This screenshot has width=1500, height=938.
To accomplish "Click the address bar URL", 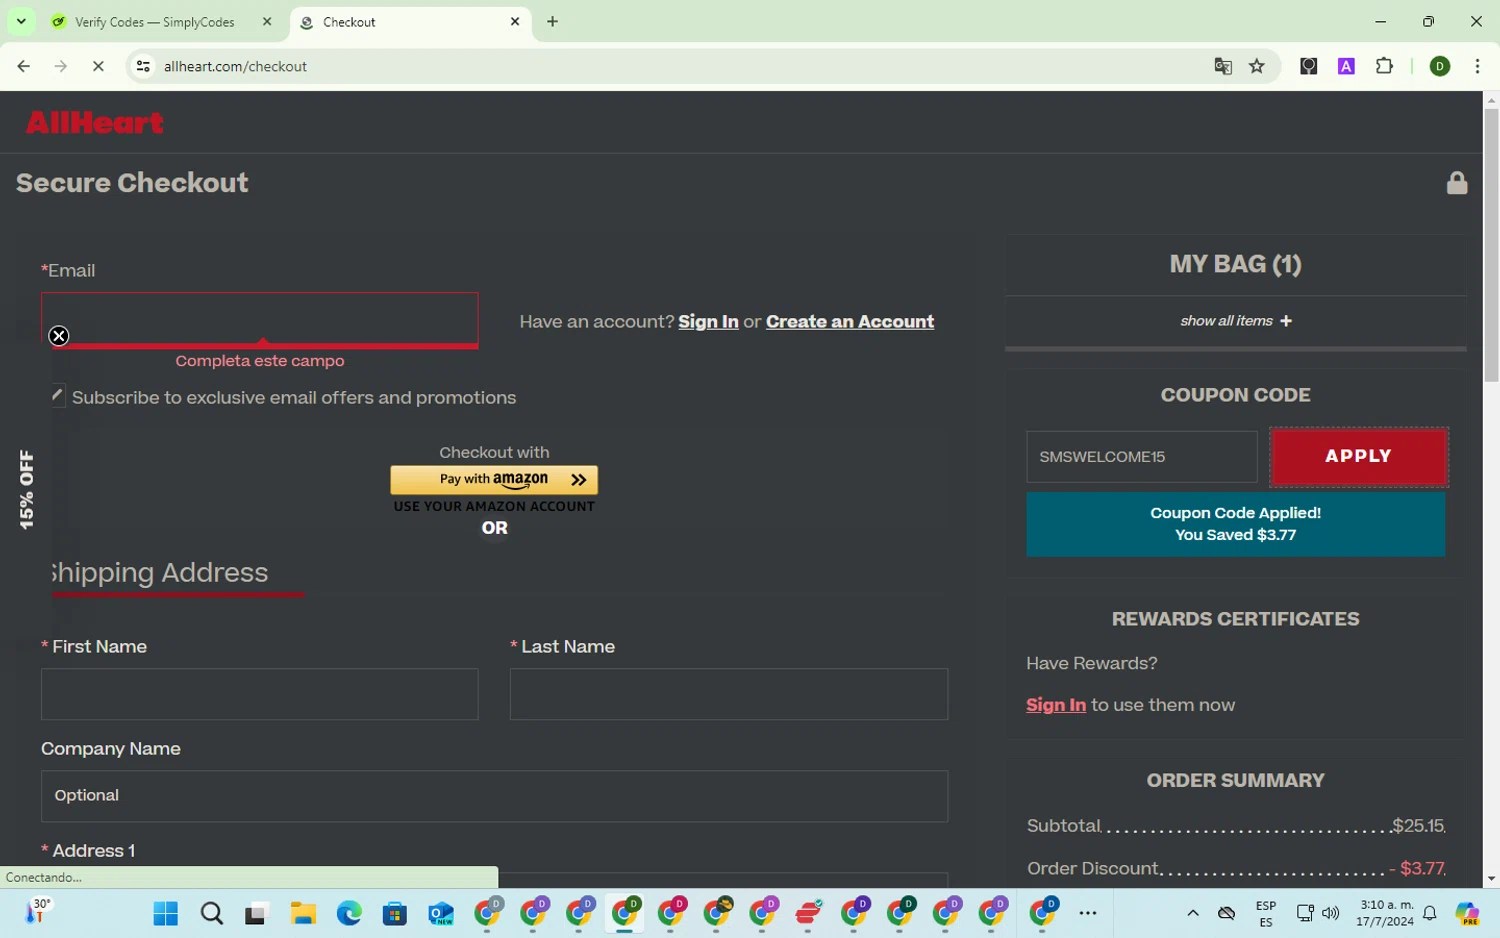I will coord(235,66).
